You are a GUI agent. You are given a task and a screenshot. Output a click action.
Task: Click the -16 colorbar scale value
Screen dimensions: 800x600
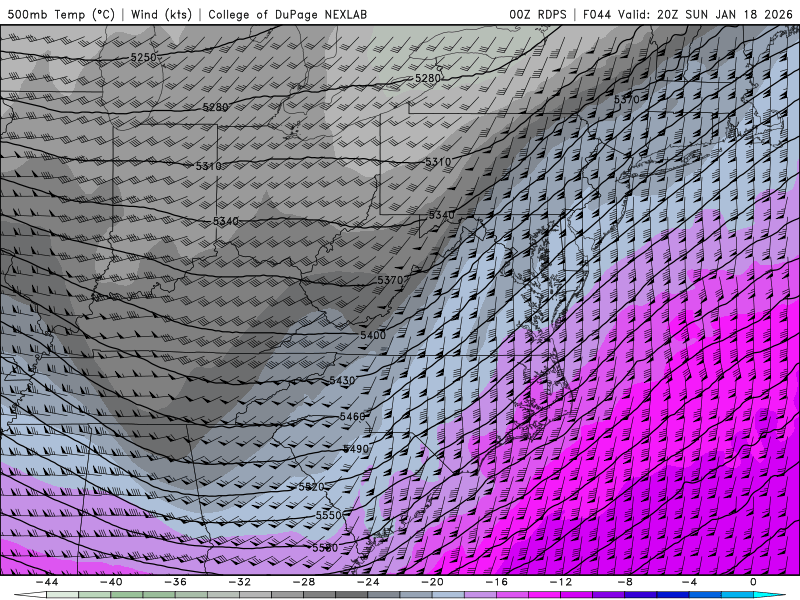click(496, 582)
